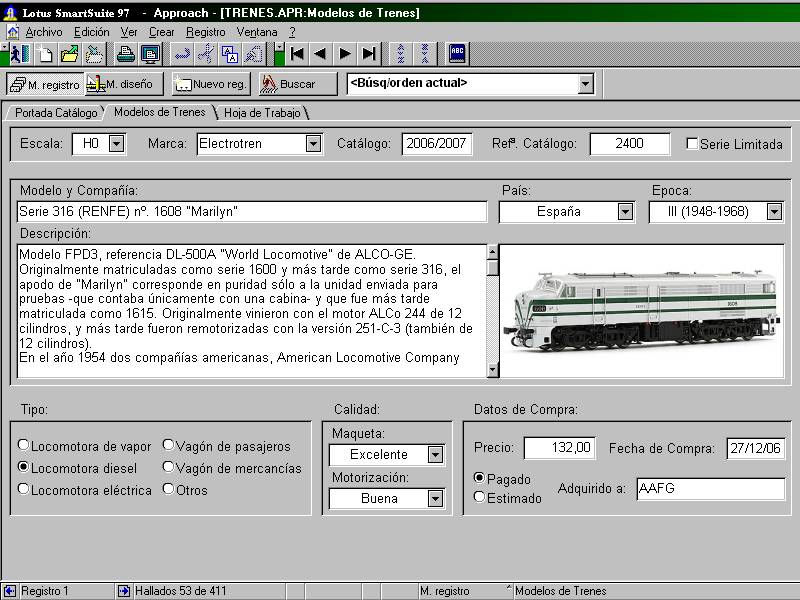The image size is (800, 600).
Task: Expand the Maqueta quality dropdown
Action: (435, 455)
